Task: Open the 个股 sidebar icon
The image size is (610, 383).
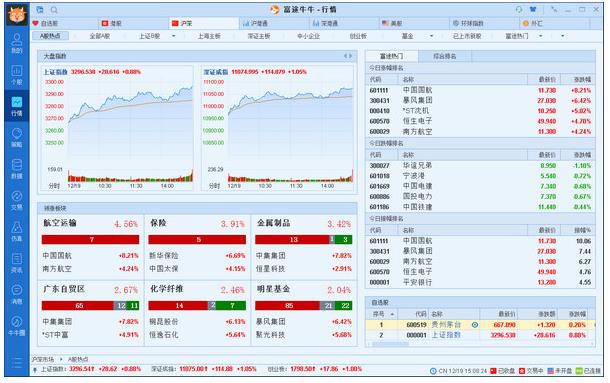Action: [x=16, y=75]
